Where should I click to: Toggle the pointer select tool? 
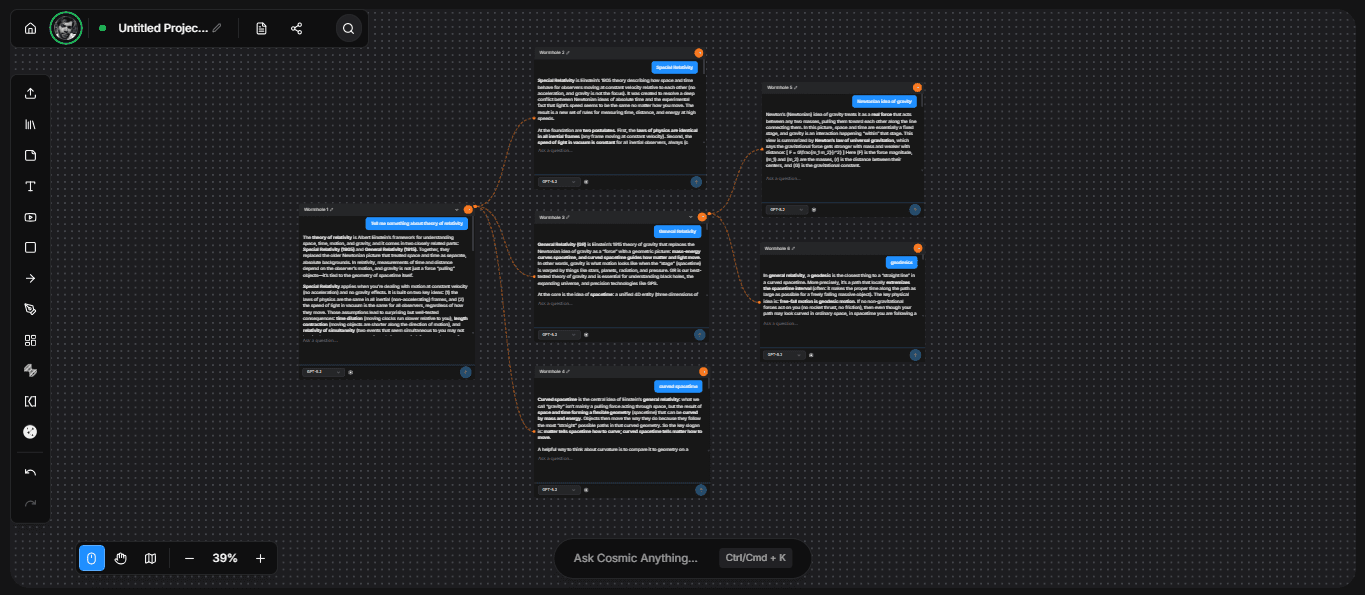(92, 558)
